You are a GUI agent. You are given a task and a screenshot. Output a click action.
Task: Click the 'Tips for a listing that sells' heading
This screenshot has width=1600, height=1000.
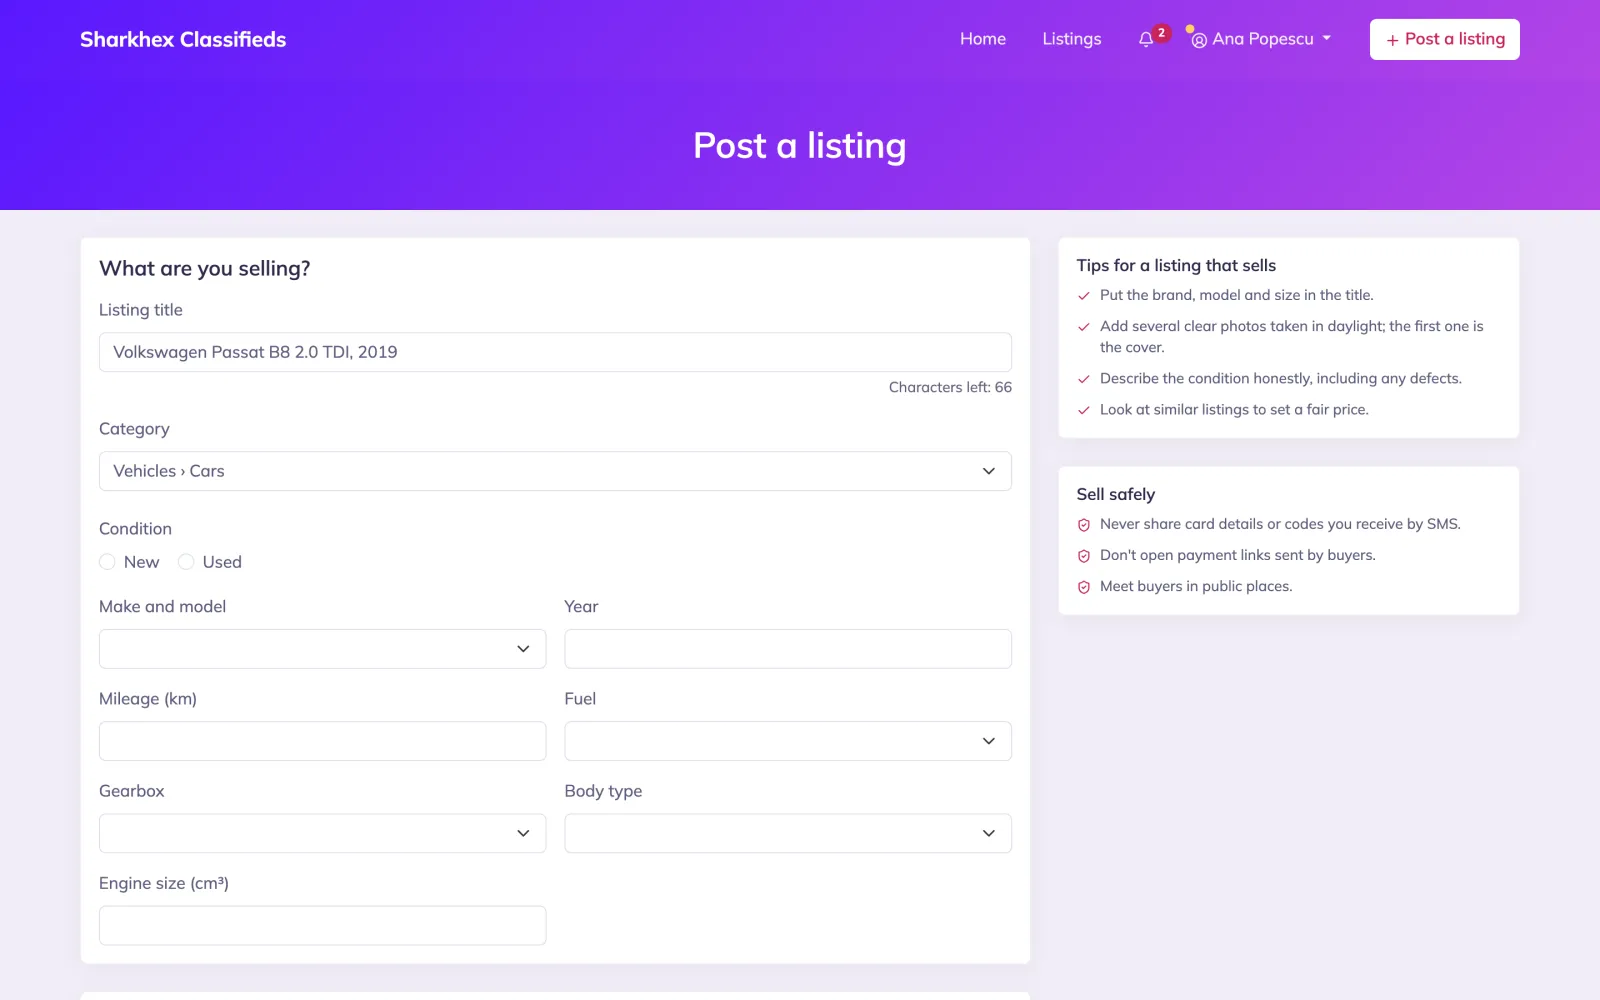[x=1176, y=265]
